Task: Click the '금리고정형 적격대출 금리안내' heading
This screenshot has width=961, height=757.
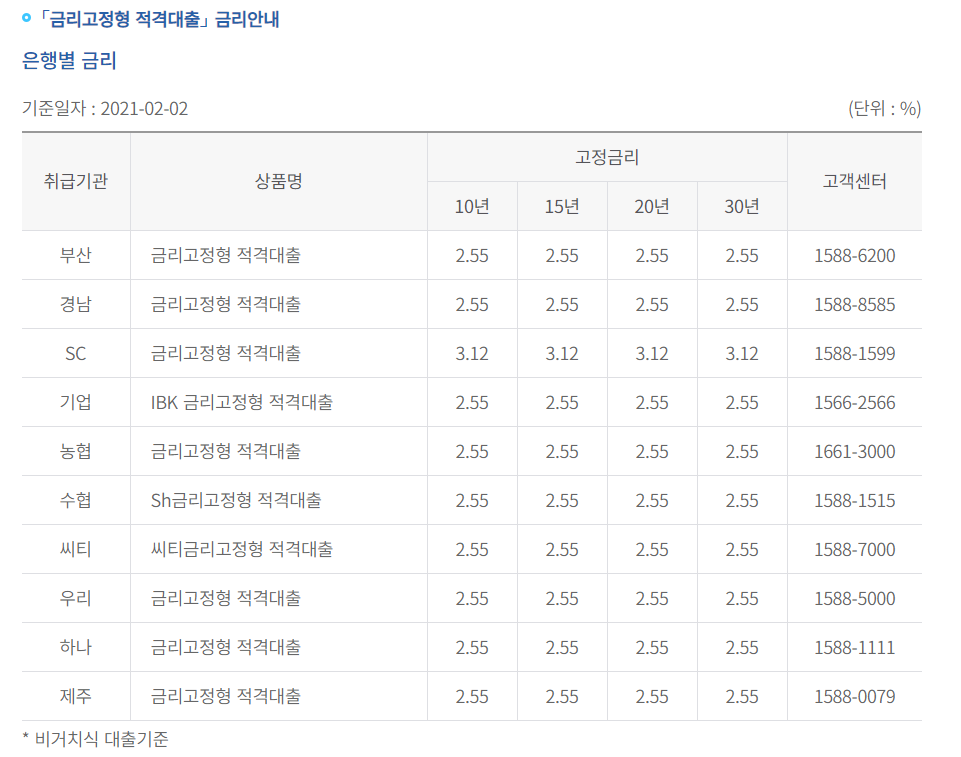Action: pyautogui.click(x=158, y=19)
